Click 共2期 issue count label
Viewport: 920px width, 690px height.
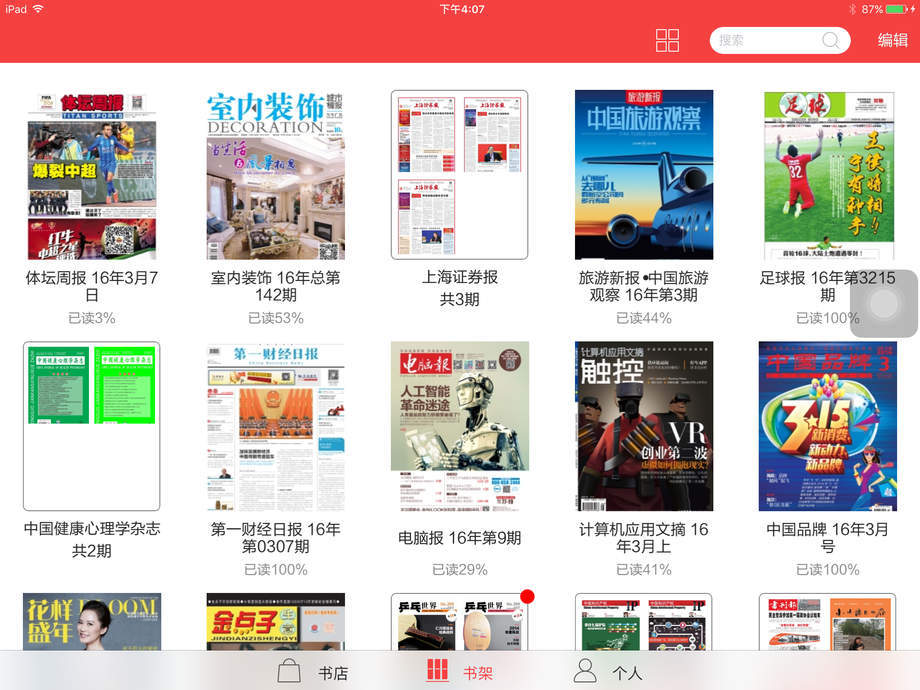coord(92,551)
